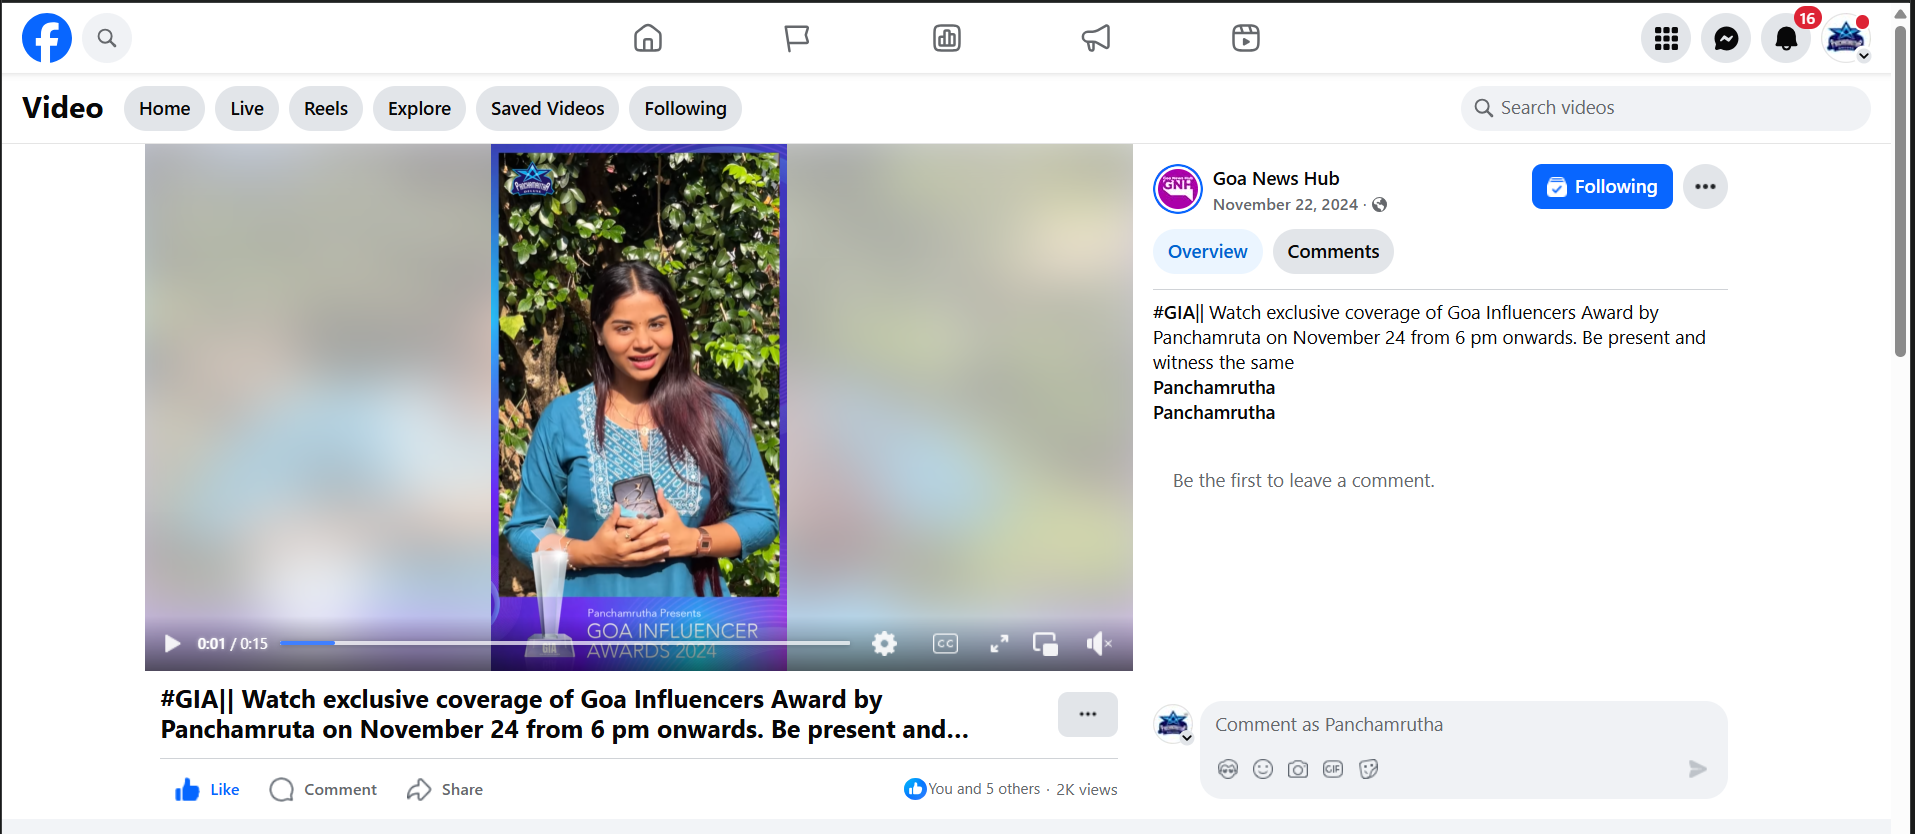
Task: Open the Goa News Hub page link
Action: click(x=1275, y=179)
